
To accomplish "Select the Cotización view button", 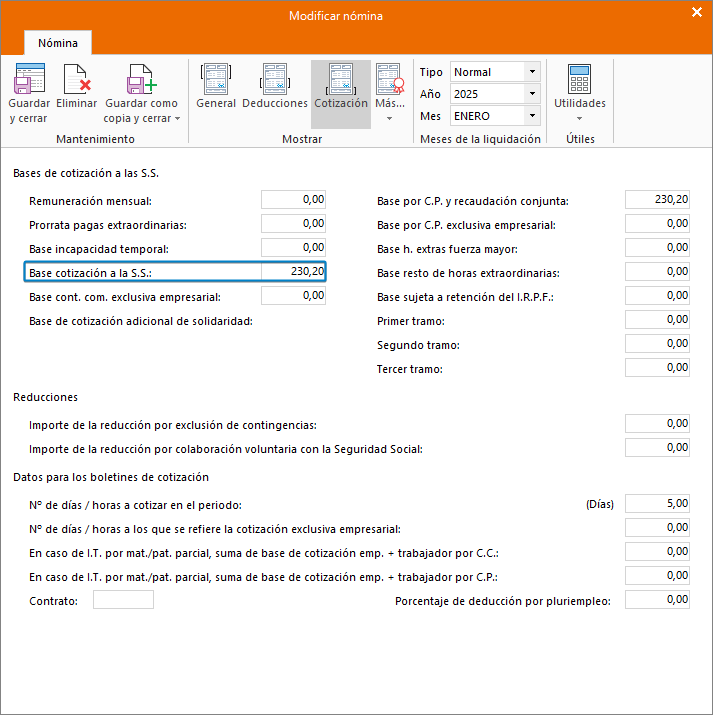I will [341, 93].
